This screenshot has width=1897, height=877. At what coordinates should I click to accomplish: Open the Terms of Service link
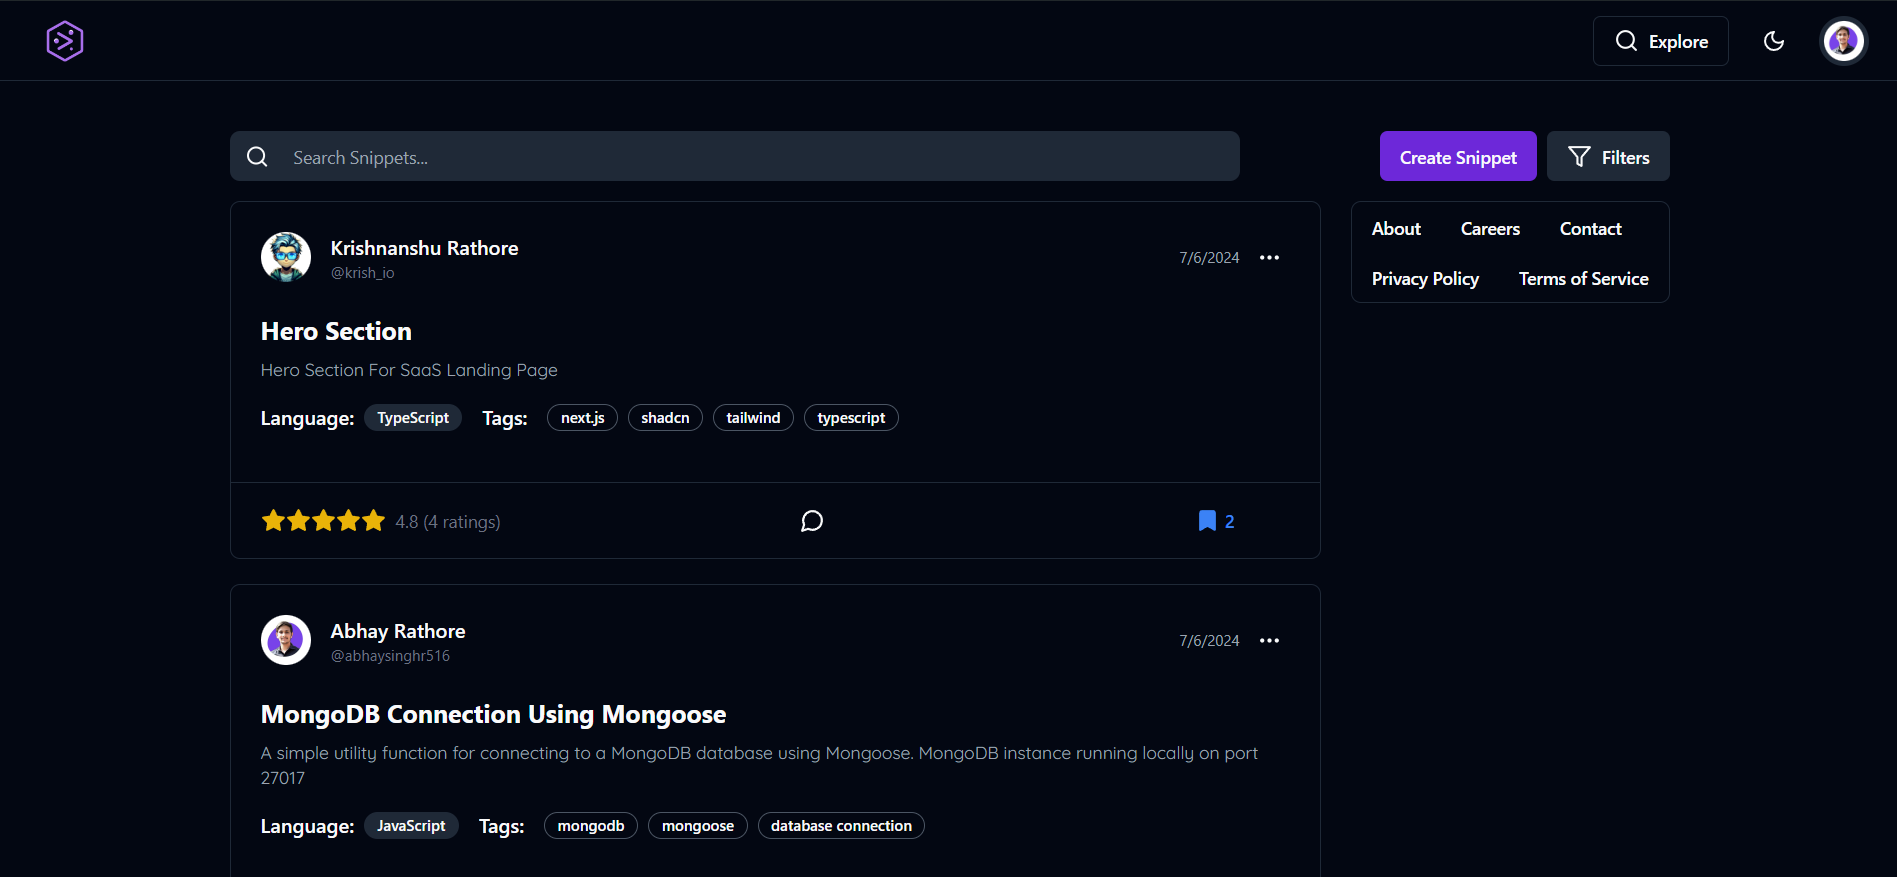[x=1583, y=279]
